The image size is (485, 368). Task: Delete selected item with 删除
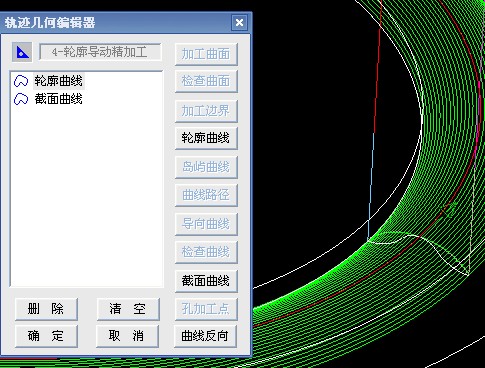[x=46, y=309]
